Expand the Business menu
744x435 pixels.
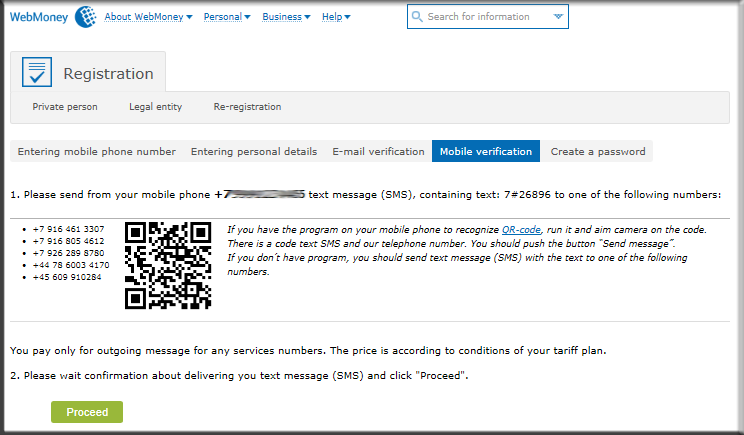[286, 17]
